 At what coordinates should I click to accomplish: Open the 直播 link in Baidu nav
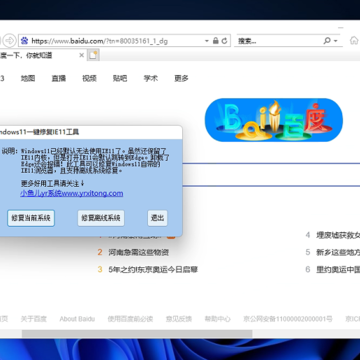click(59, 78)
